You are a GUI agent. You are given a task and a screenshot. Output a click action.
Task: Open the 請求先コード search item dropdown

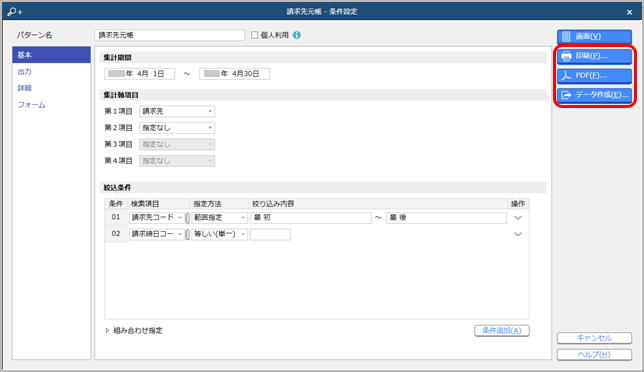tap(157, 218)
